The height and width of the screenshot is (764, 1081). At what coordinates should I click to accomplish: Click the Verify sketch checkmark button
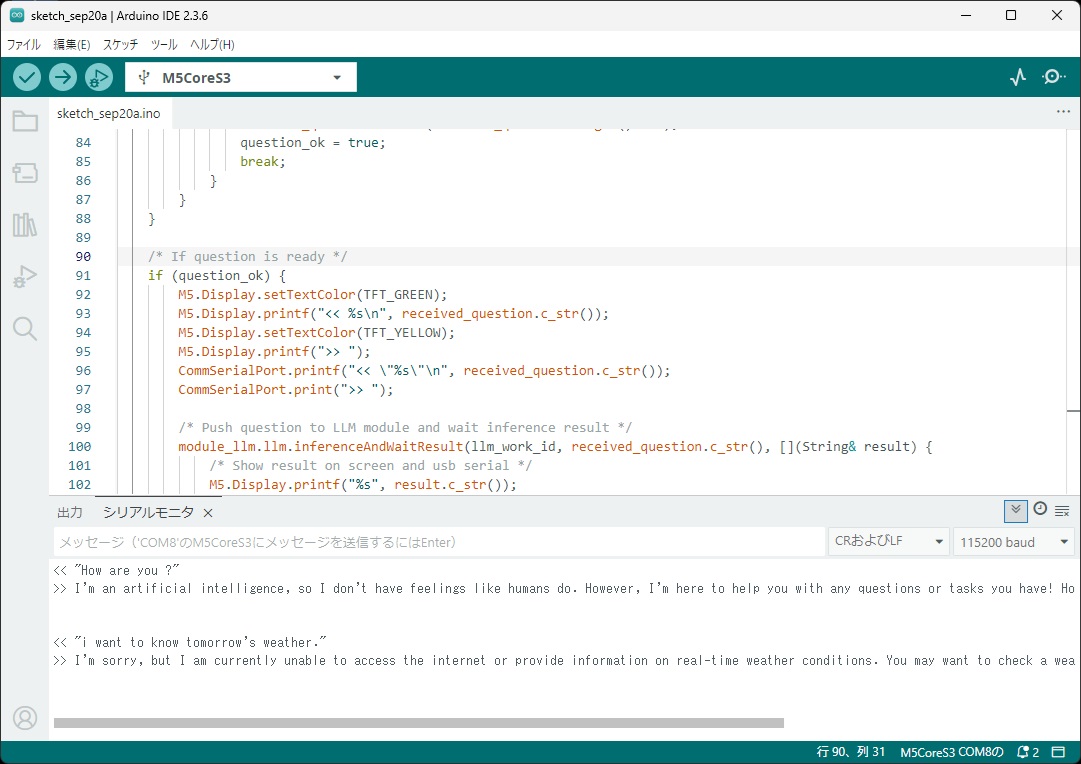(27, 77)
